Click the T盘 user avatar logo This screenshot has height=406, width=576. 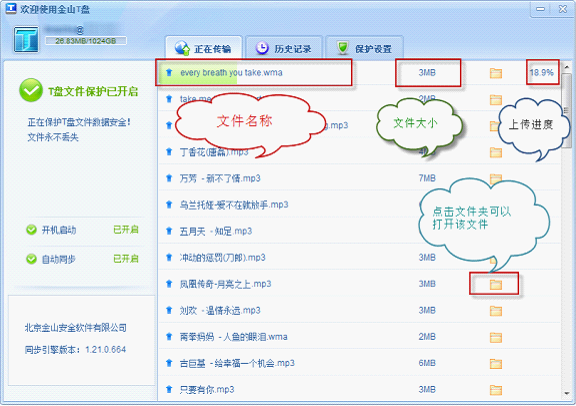pos(26,39)
